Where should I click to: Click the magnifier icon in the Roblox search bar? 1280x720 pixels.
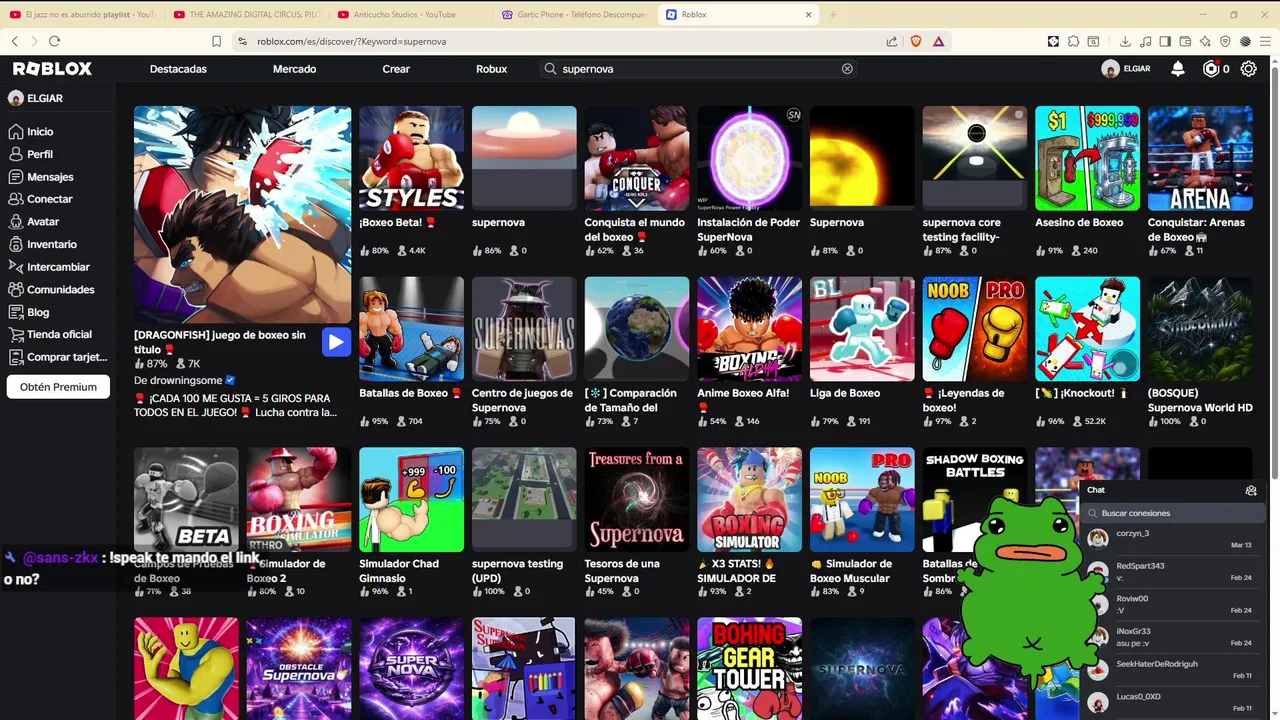550,69
